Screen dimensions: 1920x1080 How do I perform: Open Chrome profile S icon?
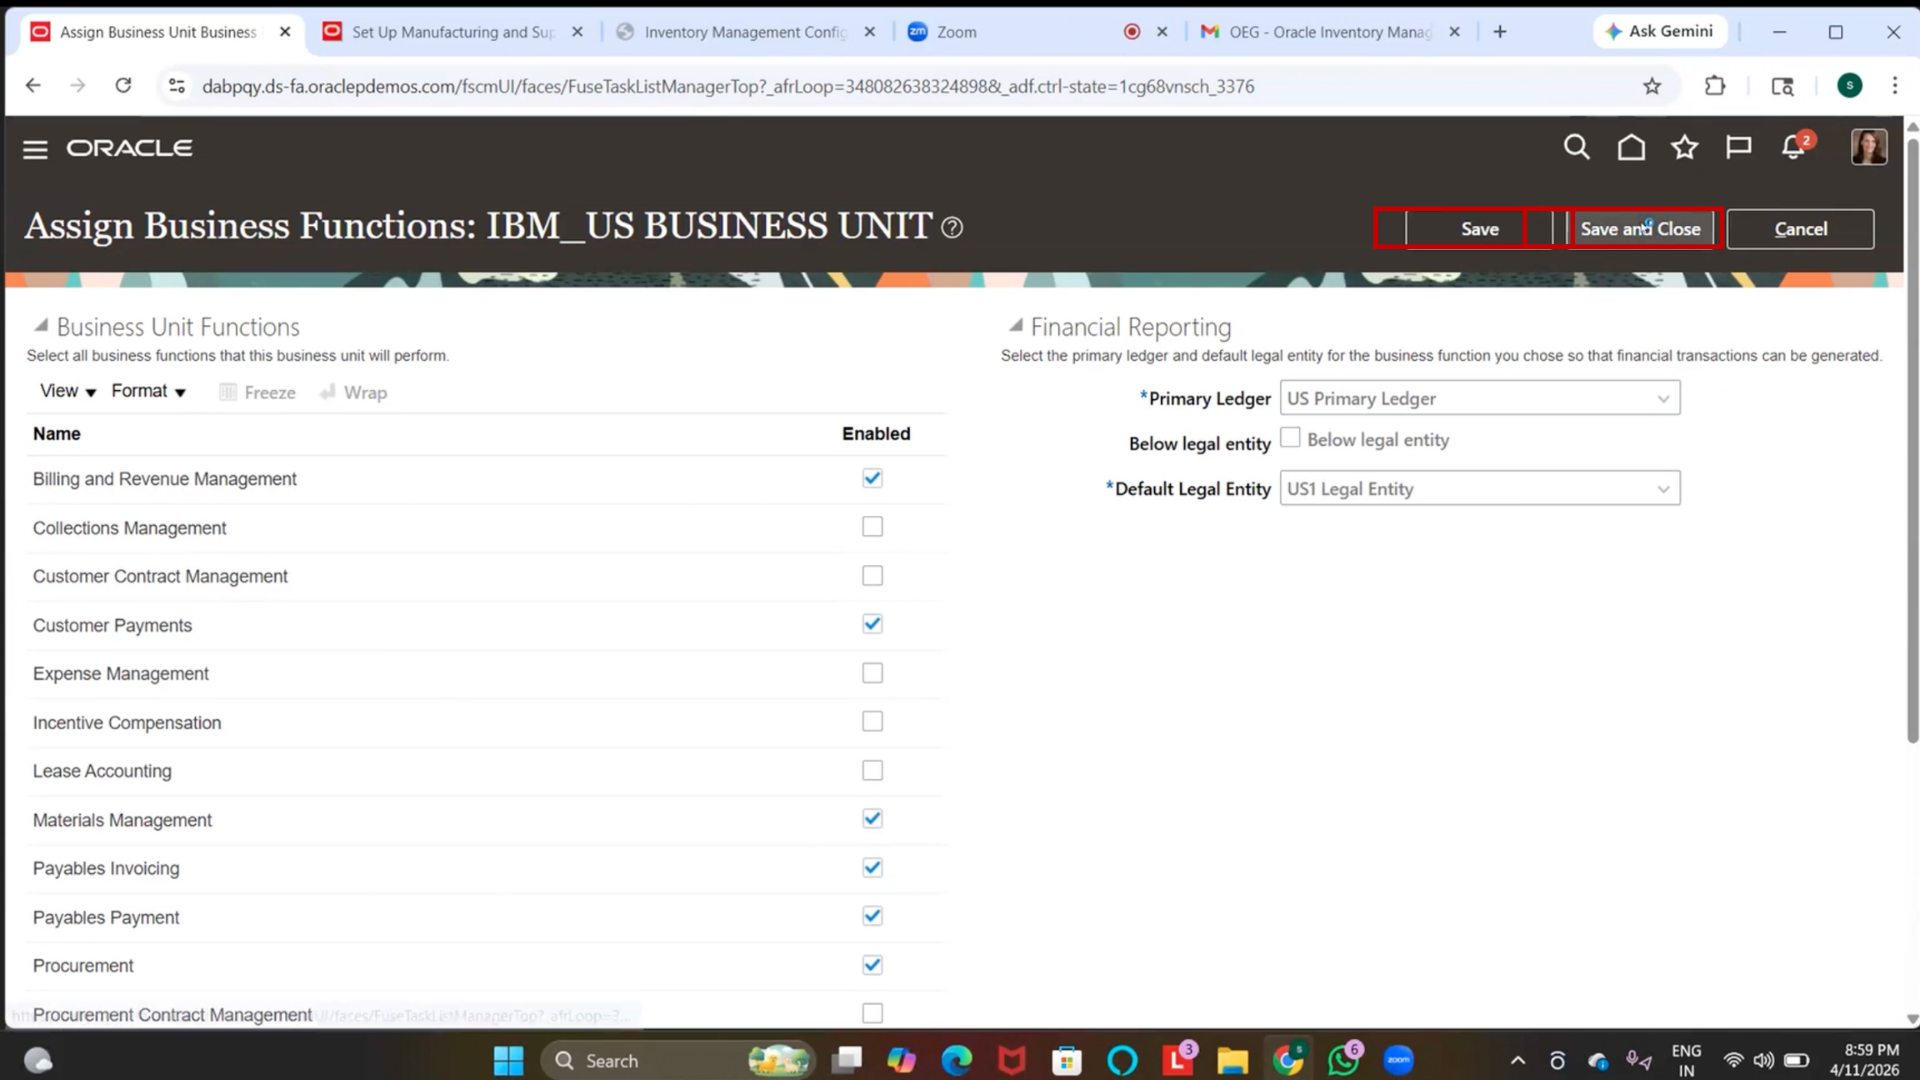click(x=1850, y=86)
